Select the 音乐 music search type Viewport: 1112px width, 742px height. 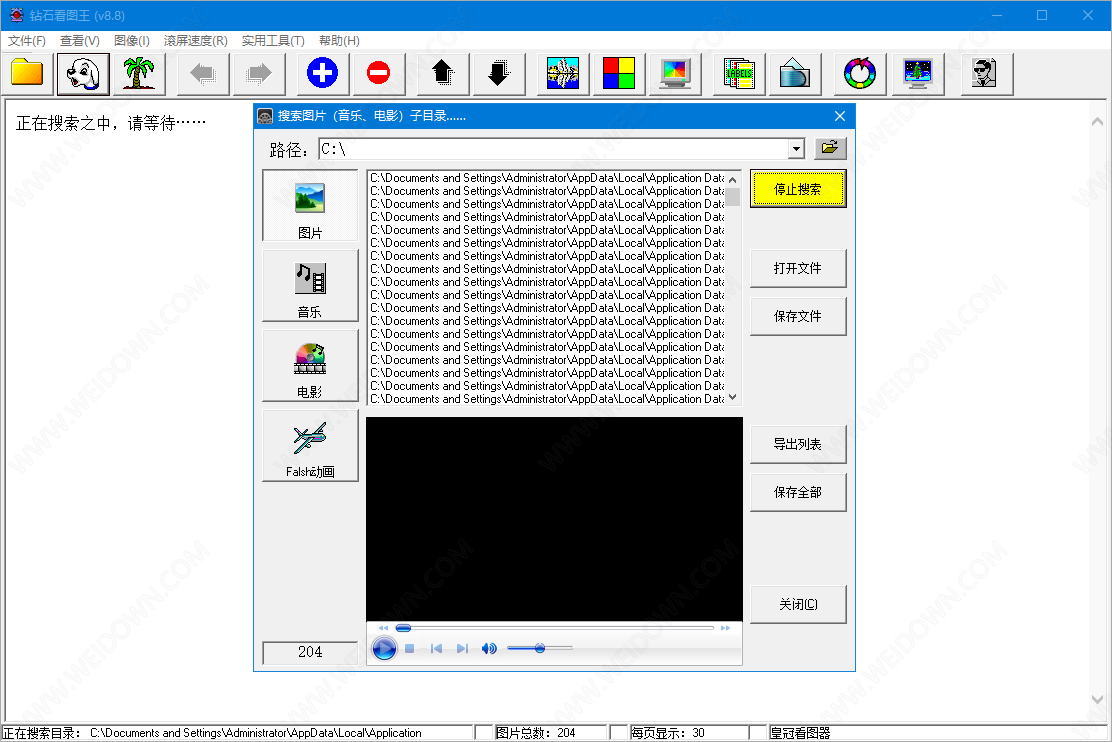point(310,286)
